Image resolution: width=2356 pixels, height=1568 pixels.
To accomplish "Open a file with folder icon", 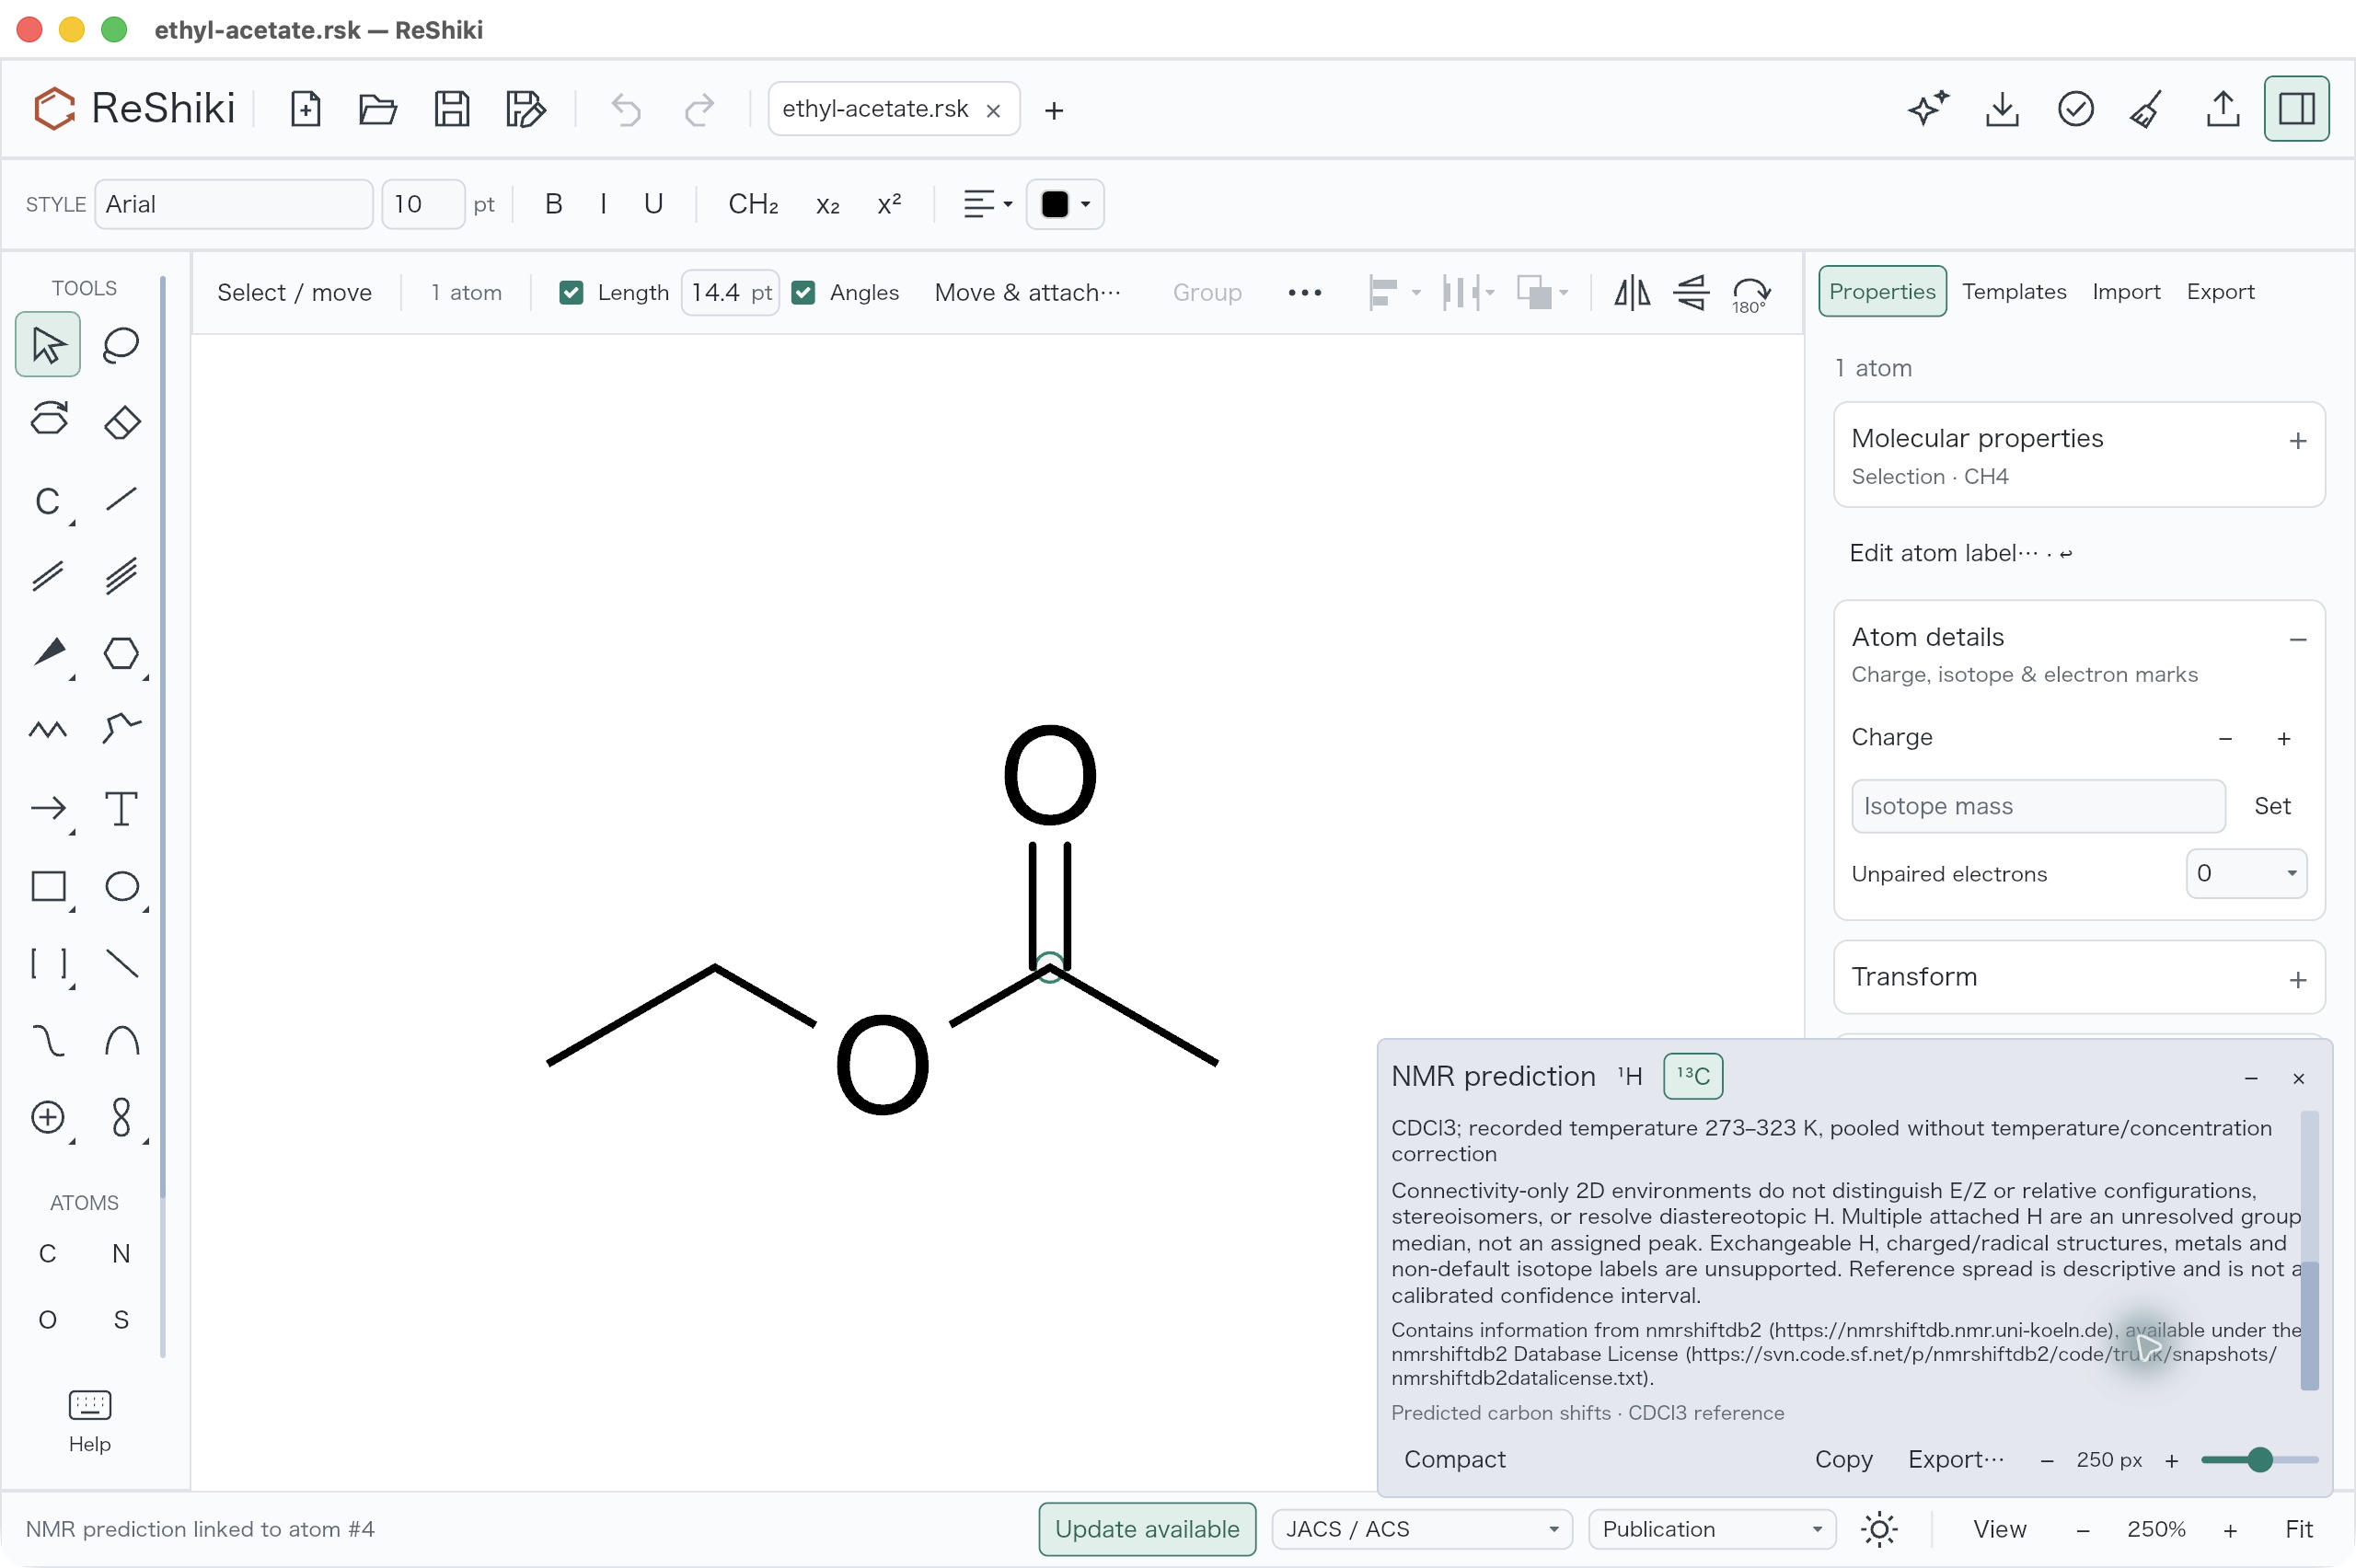I will [378, 109].
